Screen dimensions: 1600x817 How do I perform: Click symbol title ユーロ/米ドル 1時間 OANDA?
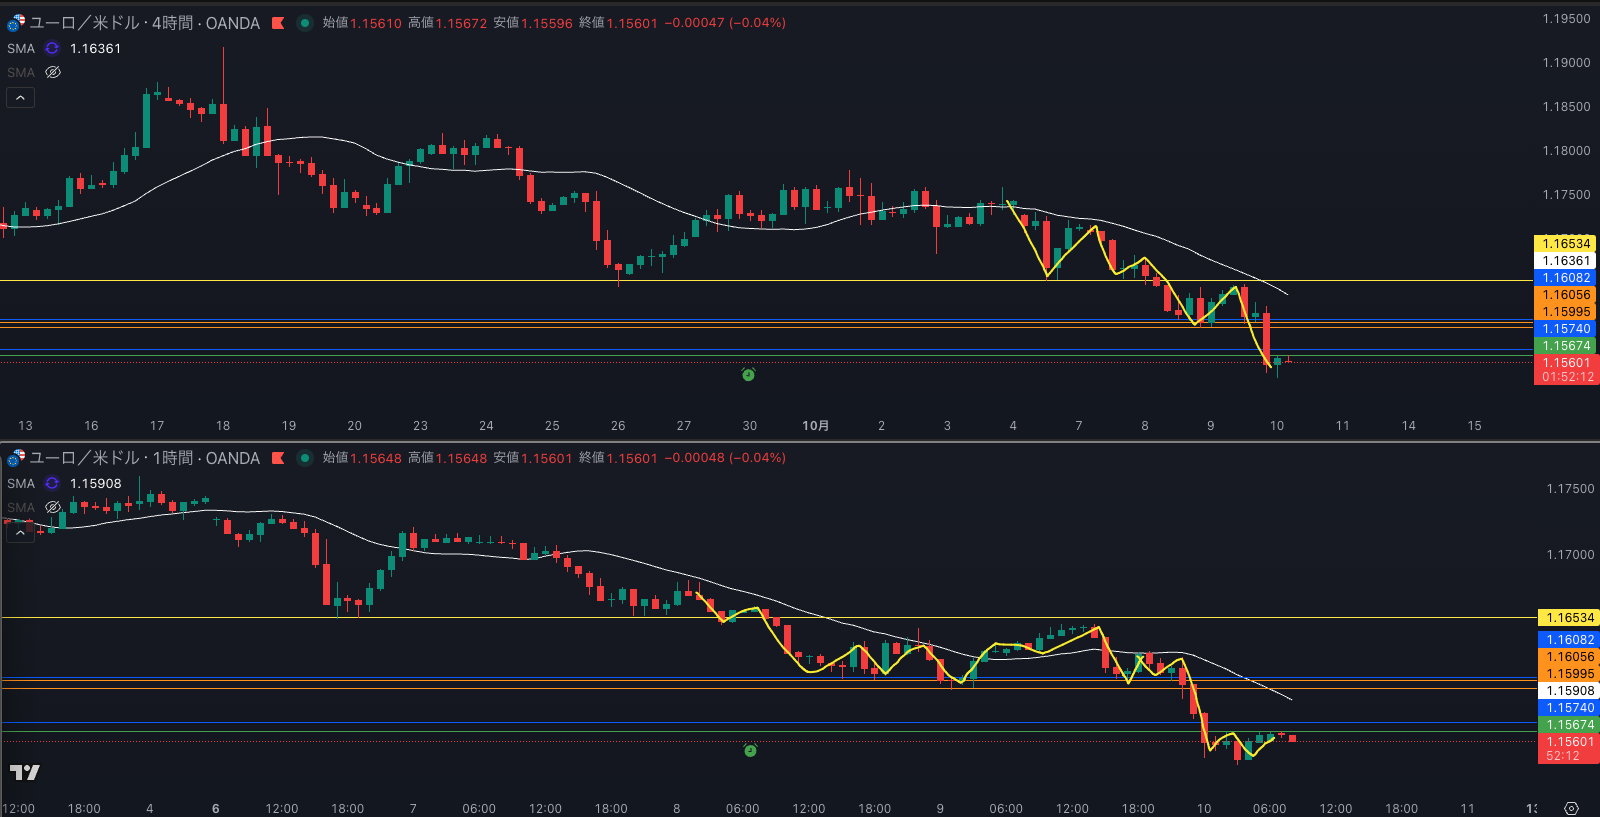tap(145, 458)
